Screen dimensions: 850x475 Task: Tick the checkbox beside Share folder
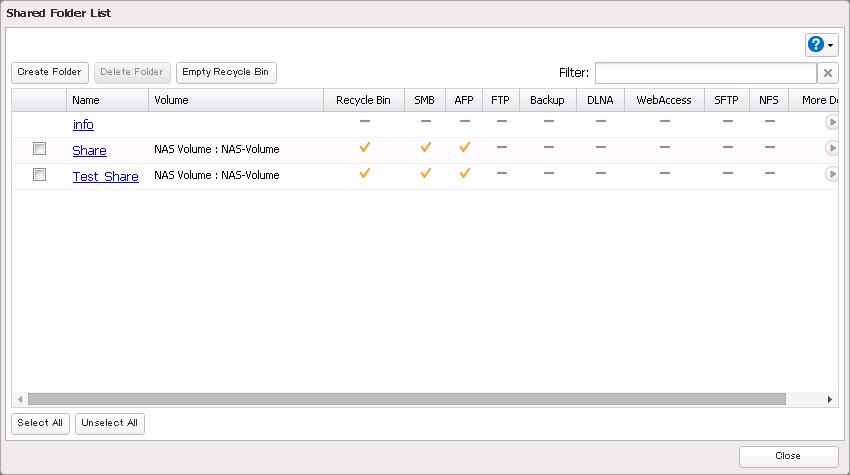(x=40, y=149)
